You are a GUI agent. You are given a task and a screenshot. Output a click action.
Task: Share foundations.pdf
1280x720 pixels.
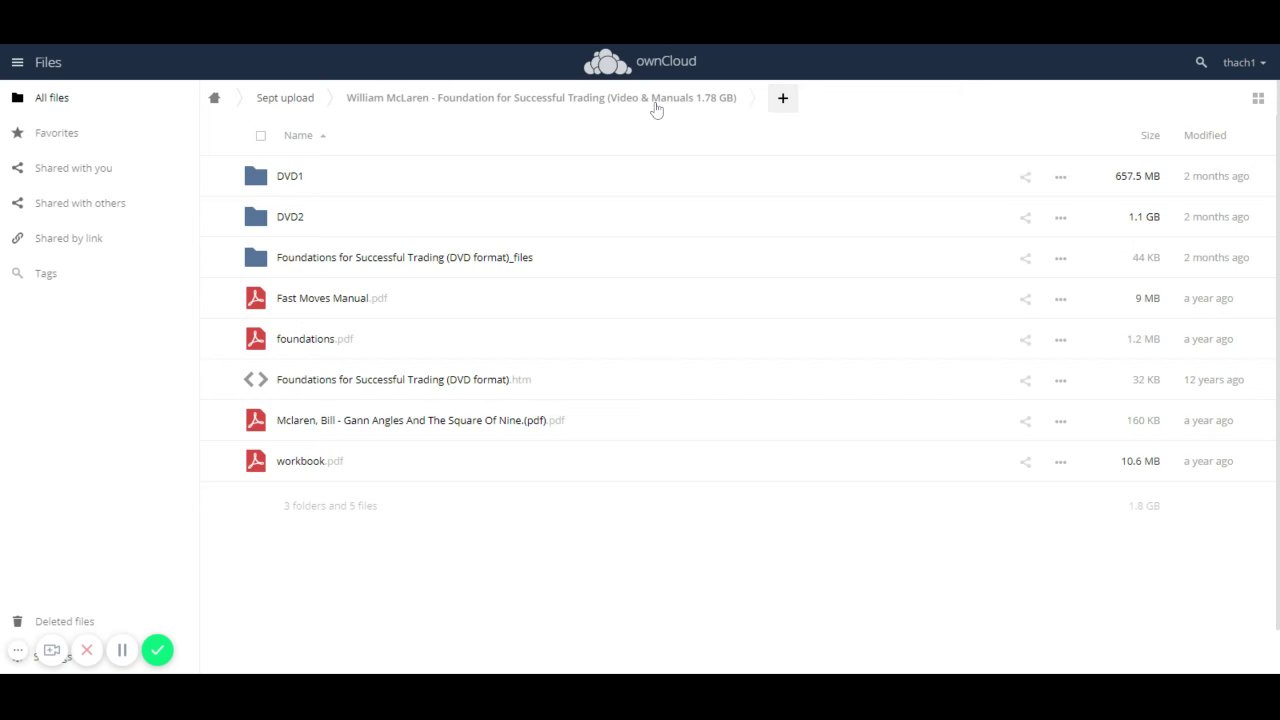pos(1025,340)
